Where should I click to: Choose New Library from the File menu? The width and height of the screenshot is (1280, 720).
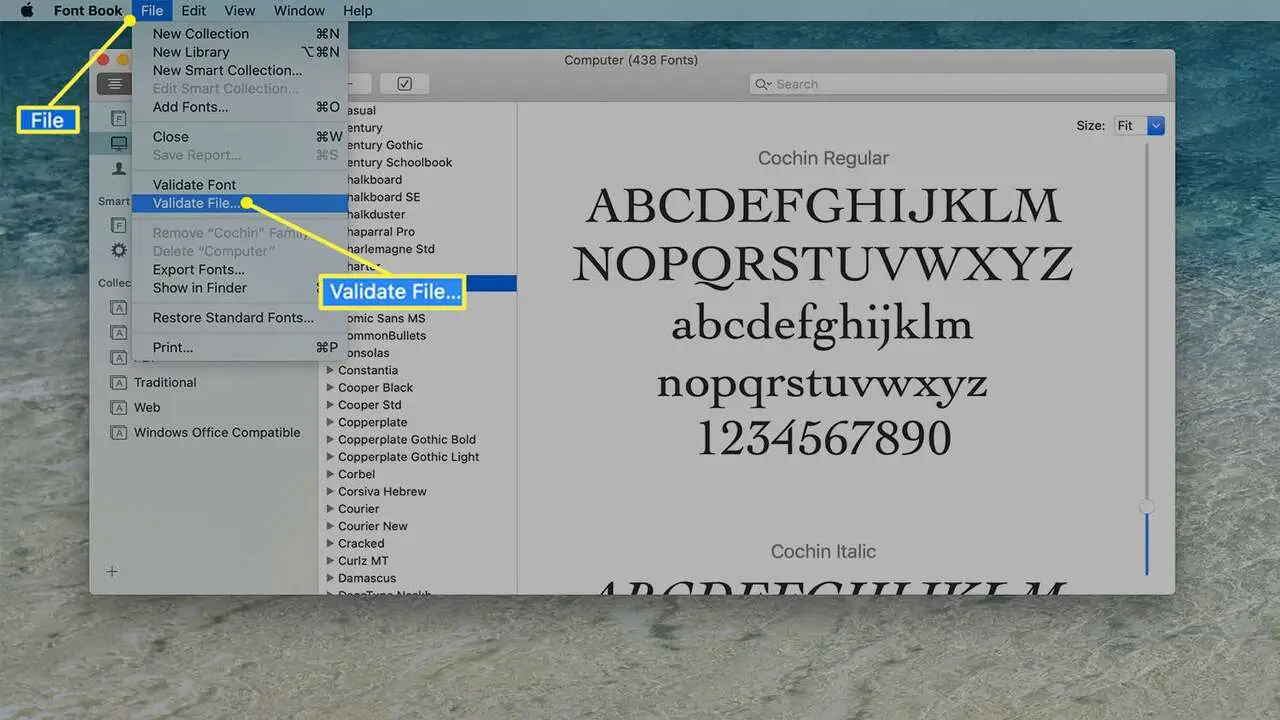240,52
